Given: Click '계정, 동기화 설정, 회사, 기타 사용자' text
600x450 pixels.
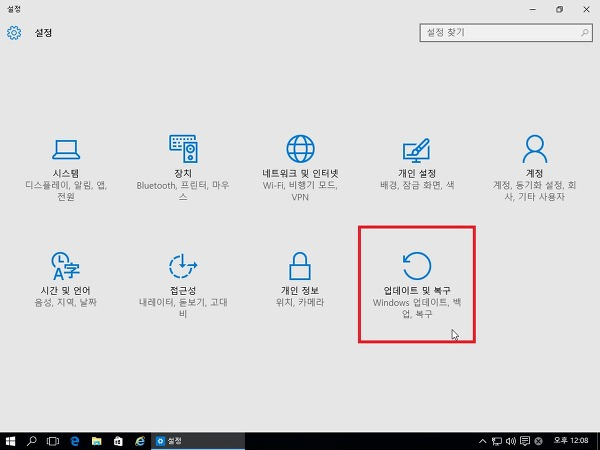Looking at the screenshot, I should [535, 191].
